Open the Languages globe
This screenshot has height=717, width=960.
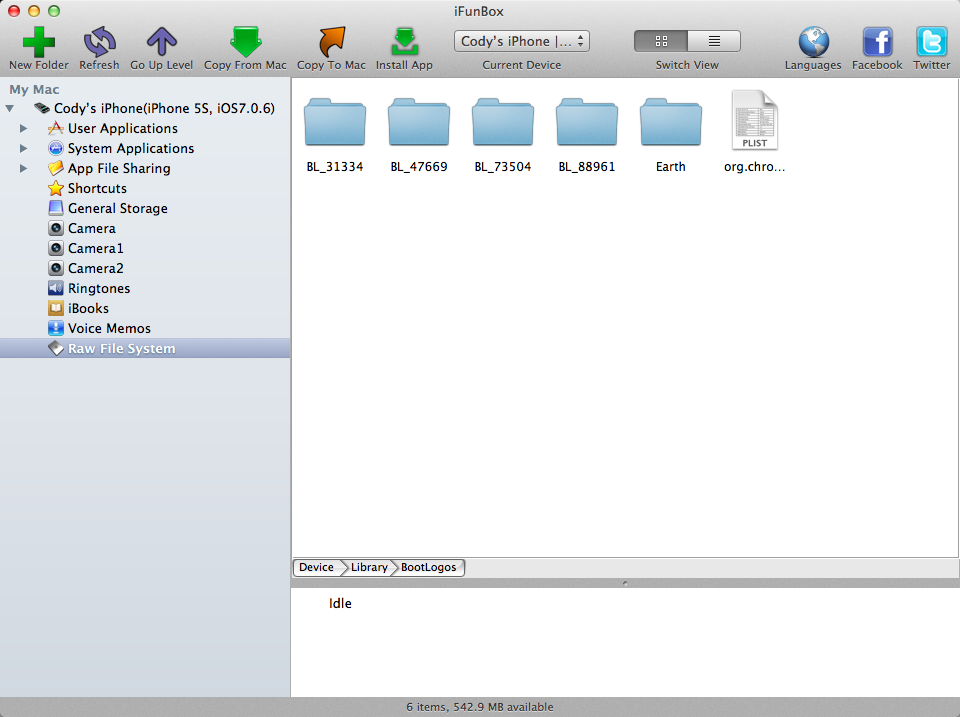[813, 43]
